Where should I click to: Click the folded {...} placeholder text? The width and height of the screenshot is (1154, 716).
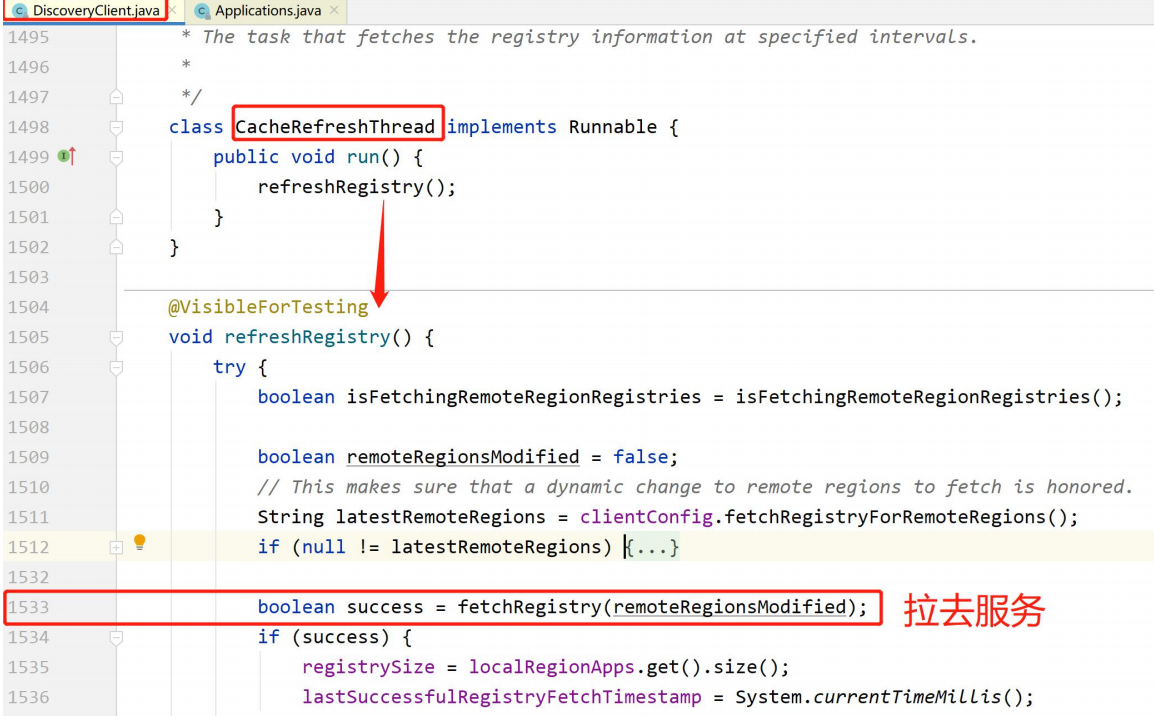(x=652, y=547)
